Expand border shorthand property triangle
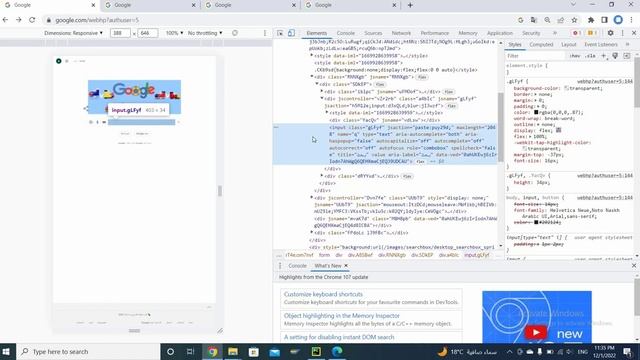The height and width of the screenshot is (360, 640). point(535,94)
